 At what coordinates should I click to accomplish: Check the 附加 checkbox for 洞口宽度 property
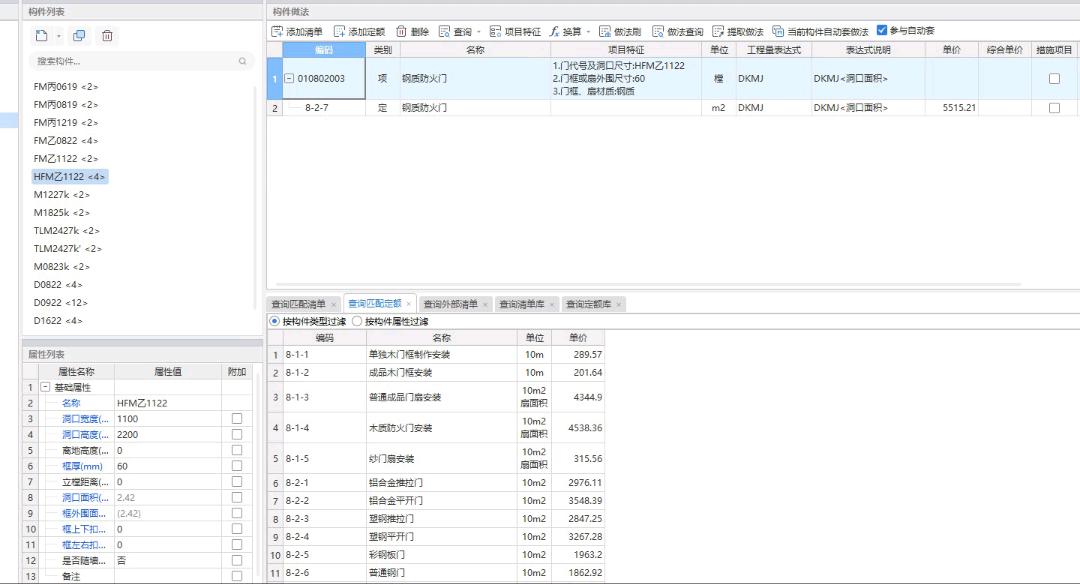coord(237,418)
